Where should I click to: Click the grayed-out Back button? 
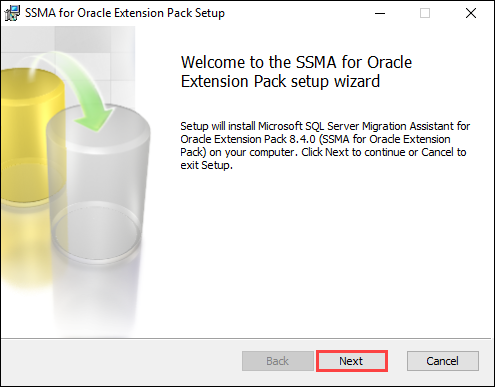pos(278,361)
